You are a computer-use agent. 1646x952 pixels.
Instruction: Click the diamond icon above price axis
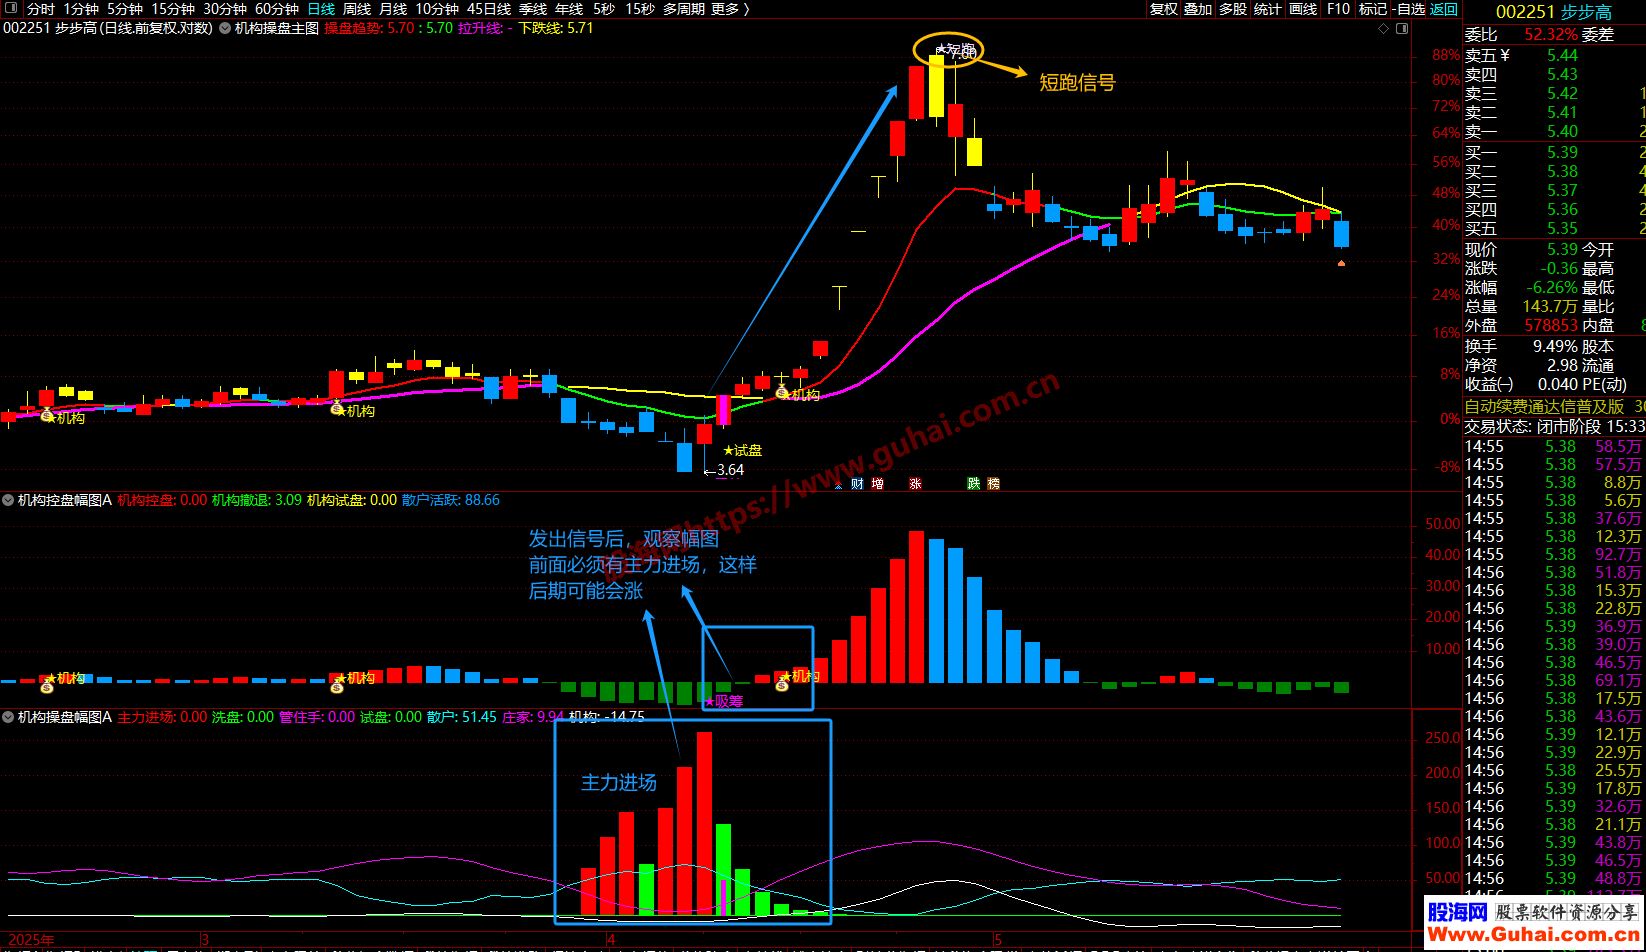pyautogui.click(x=1384, y=28)
